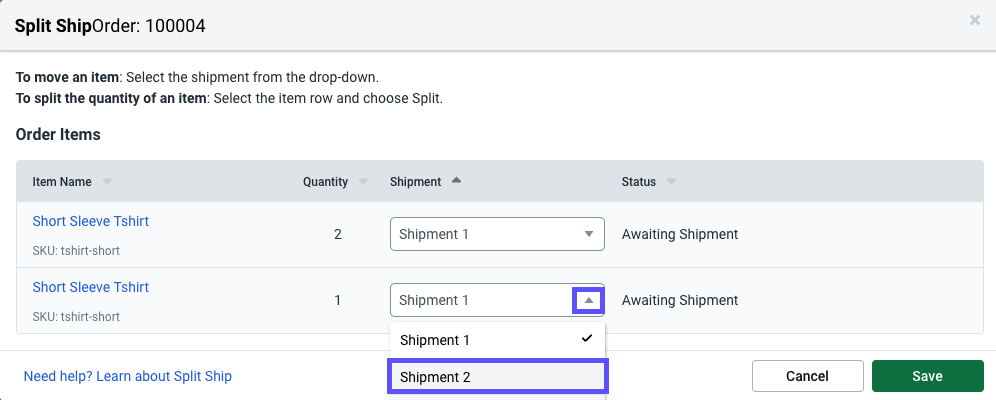
Task: Select SKU text in quantity 2 row
Action: [x=76, y=251]
